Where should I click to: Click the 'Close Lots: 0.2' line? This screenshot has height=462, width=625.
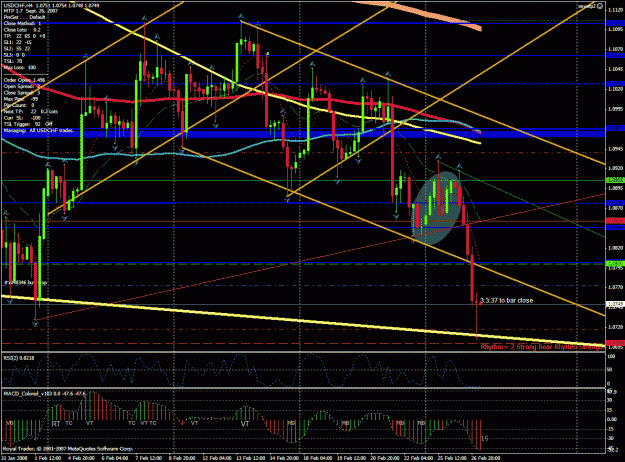[x=22, y=30]
